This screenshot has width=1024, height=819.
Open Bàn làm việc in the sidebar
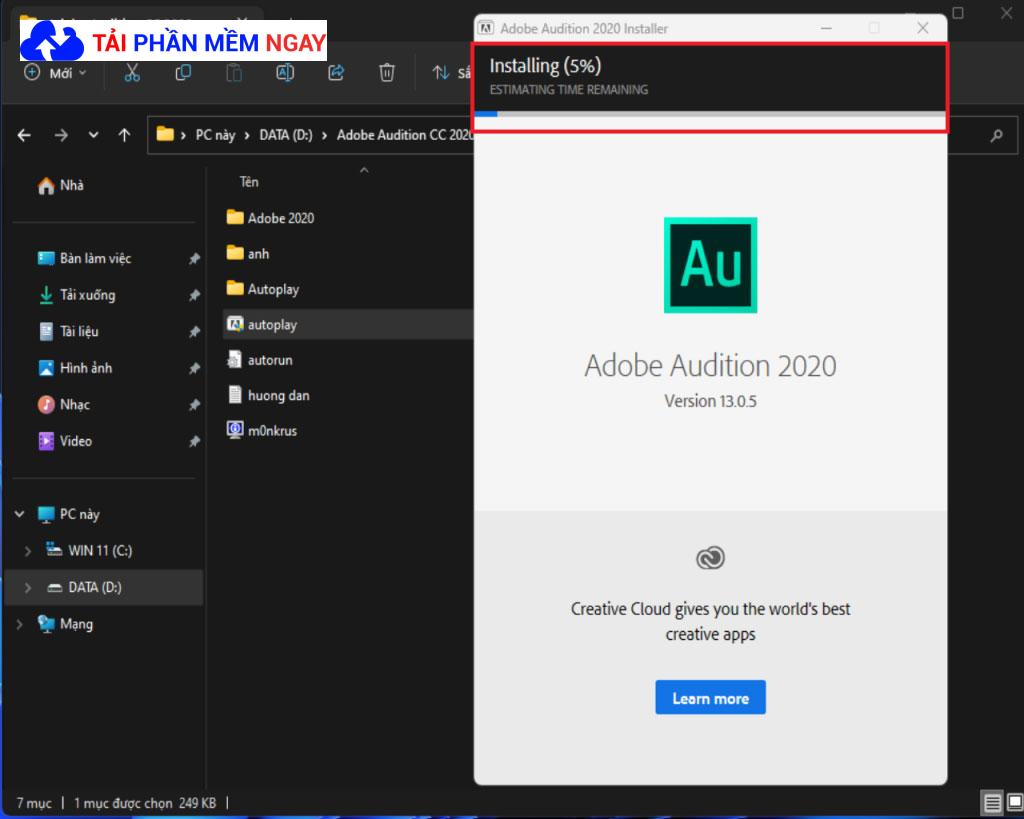click(95, 259)
